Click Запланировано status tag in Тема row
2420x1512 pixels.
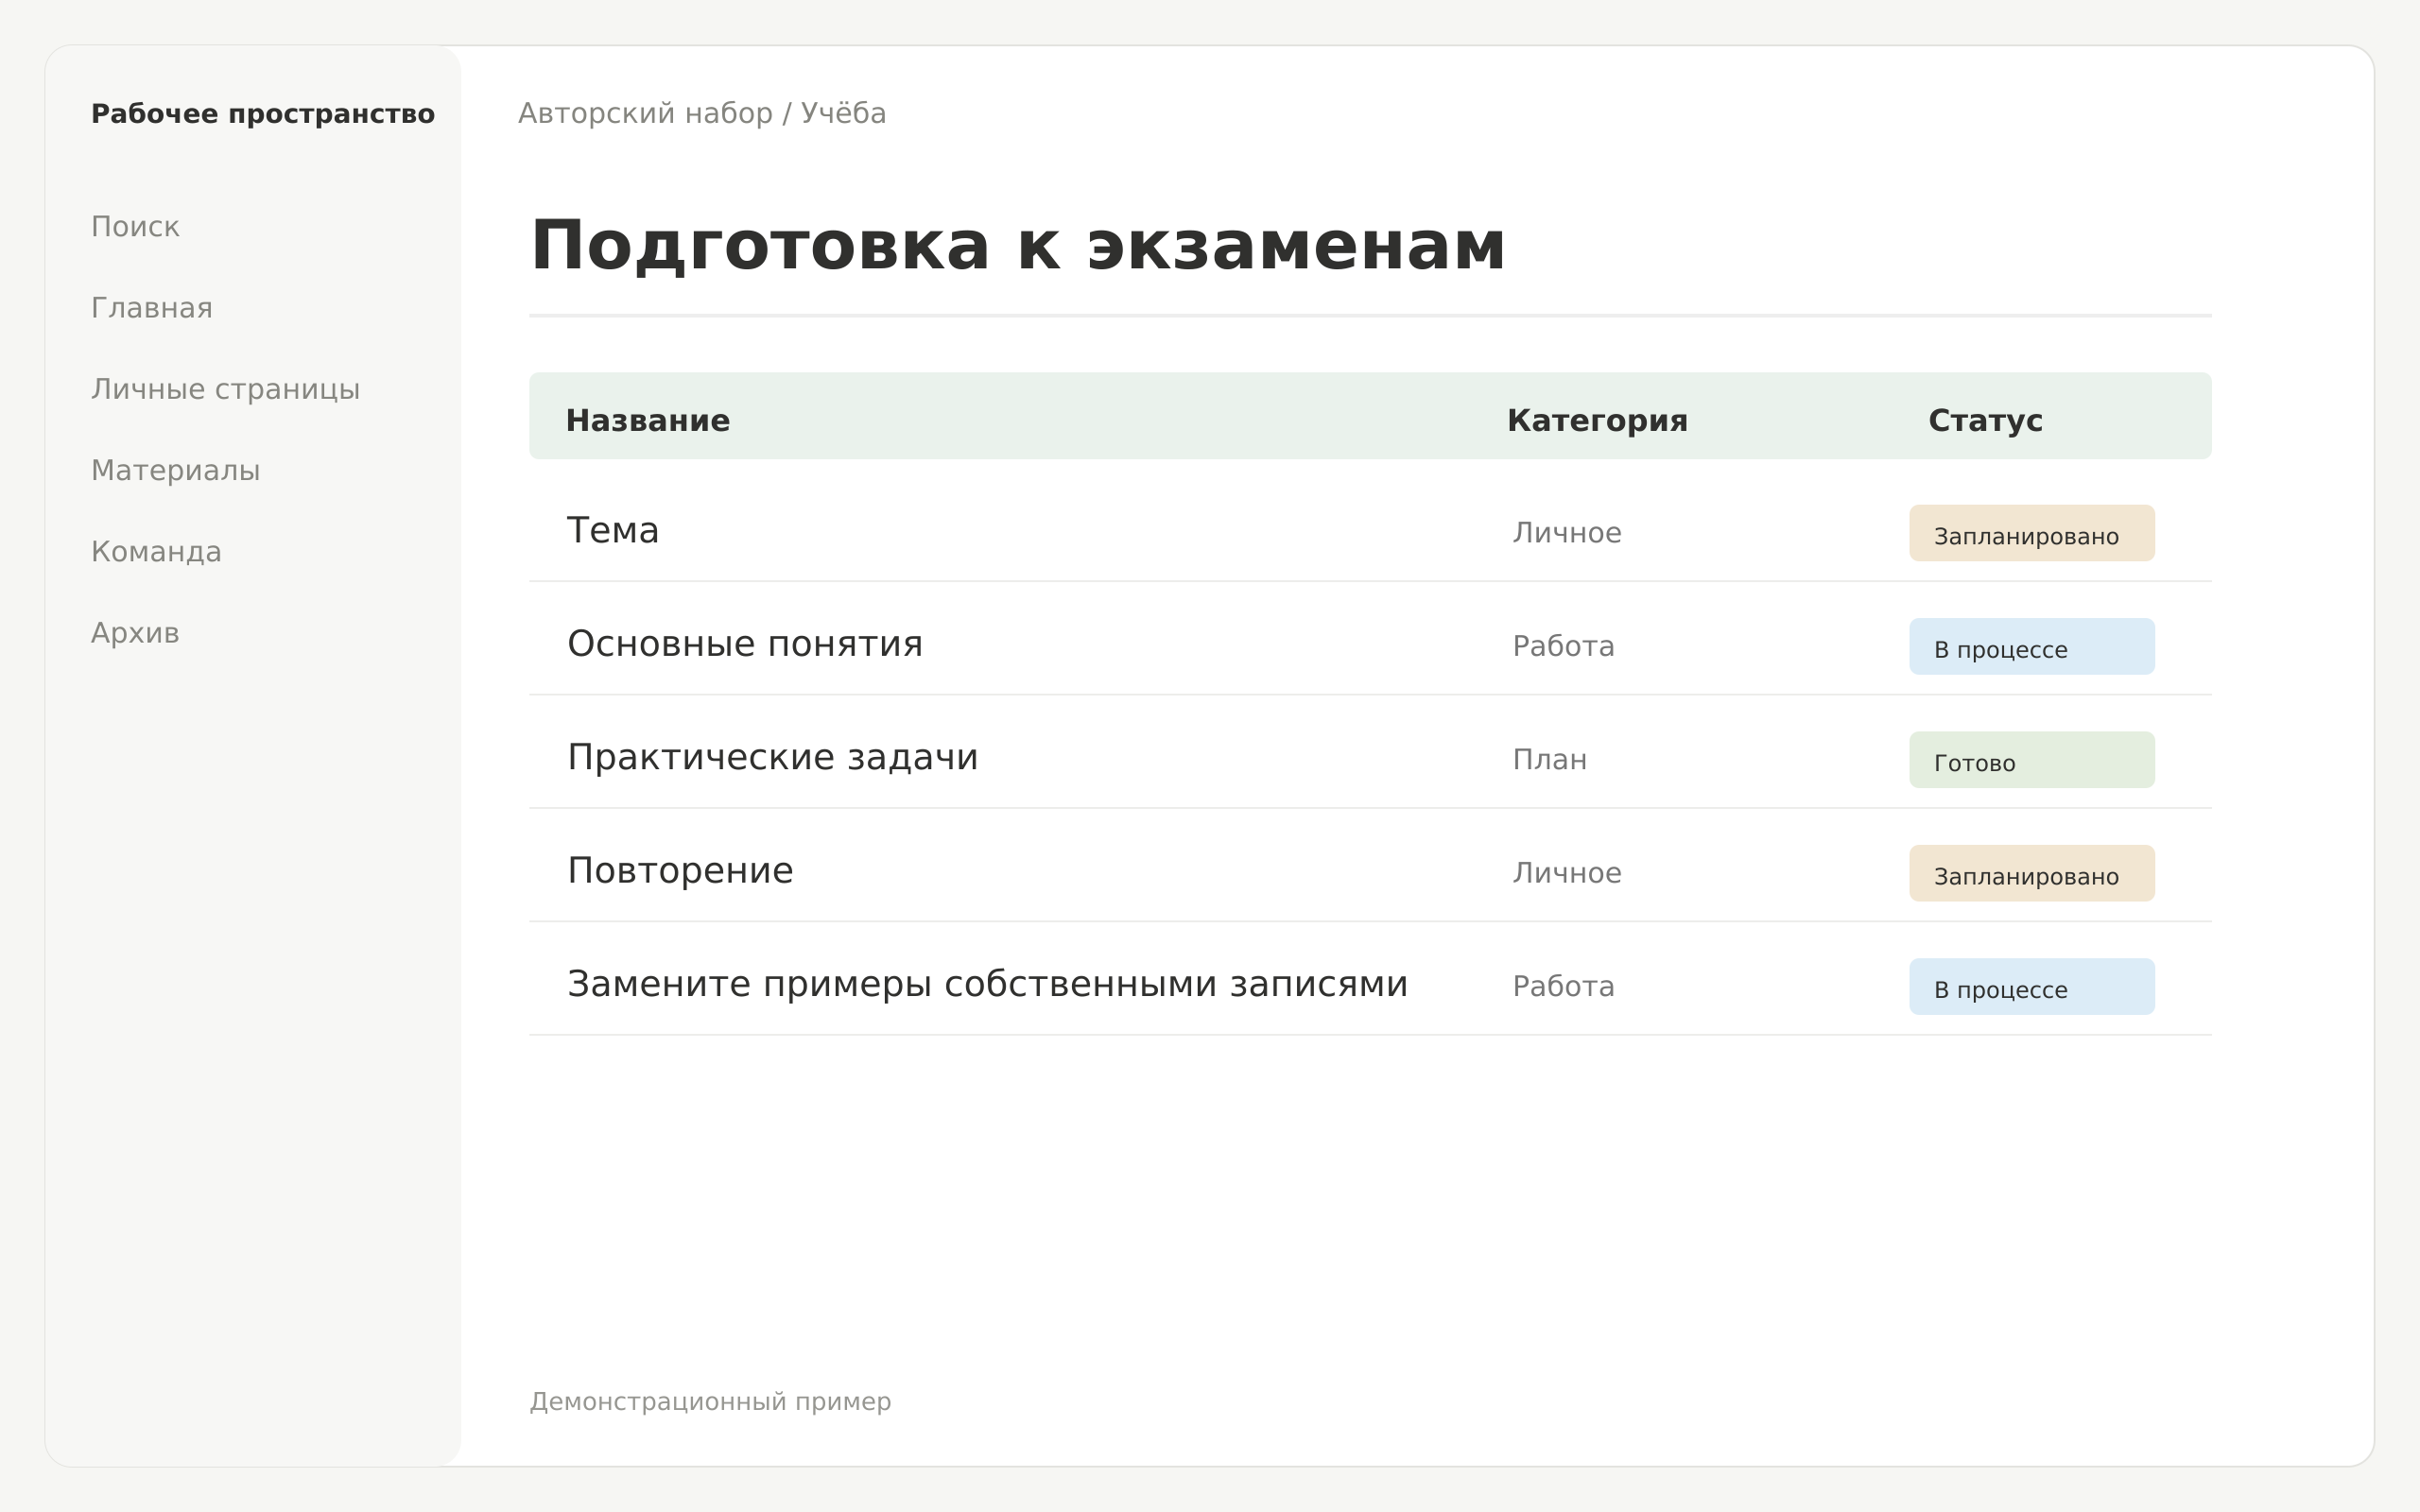2032,533
